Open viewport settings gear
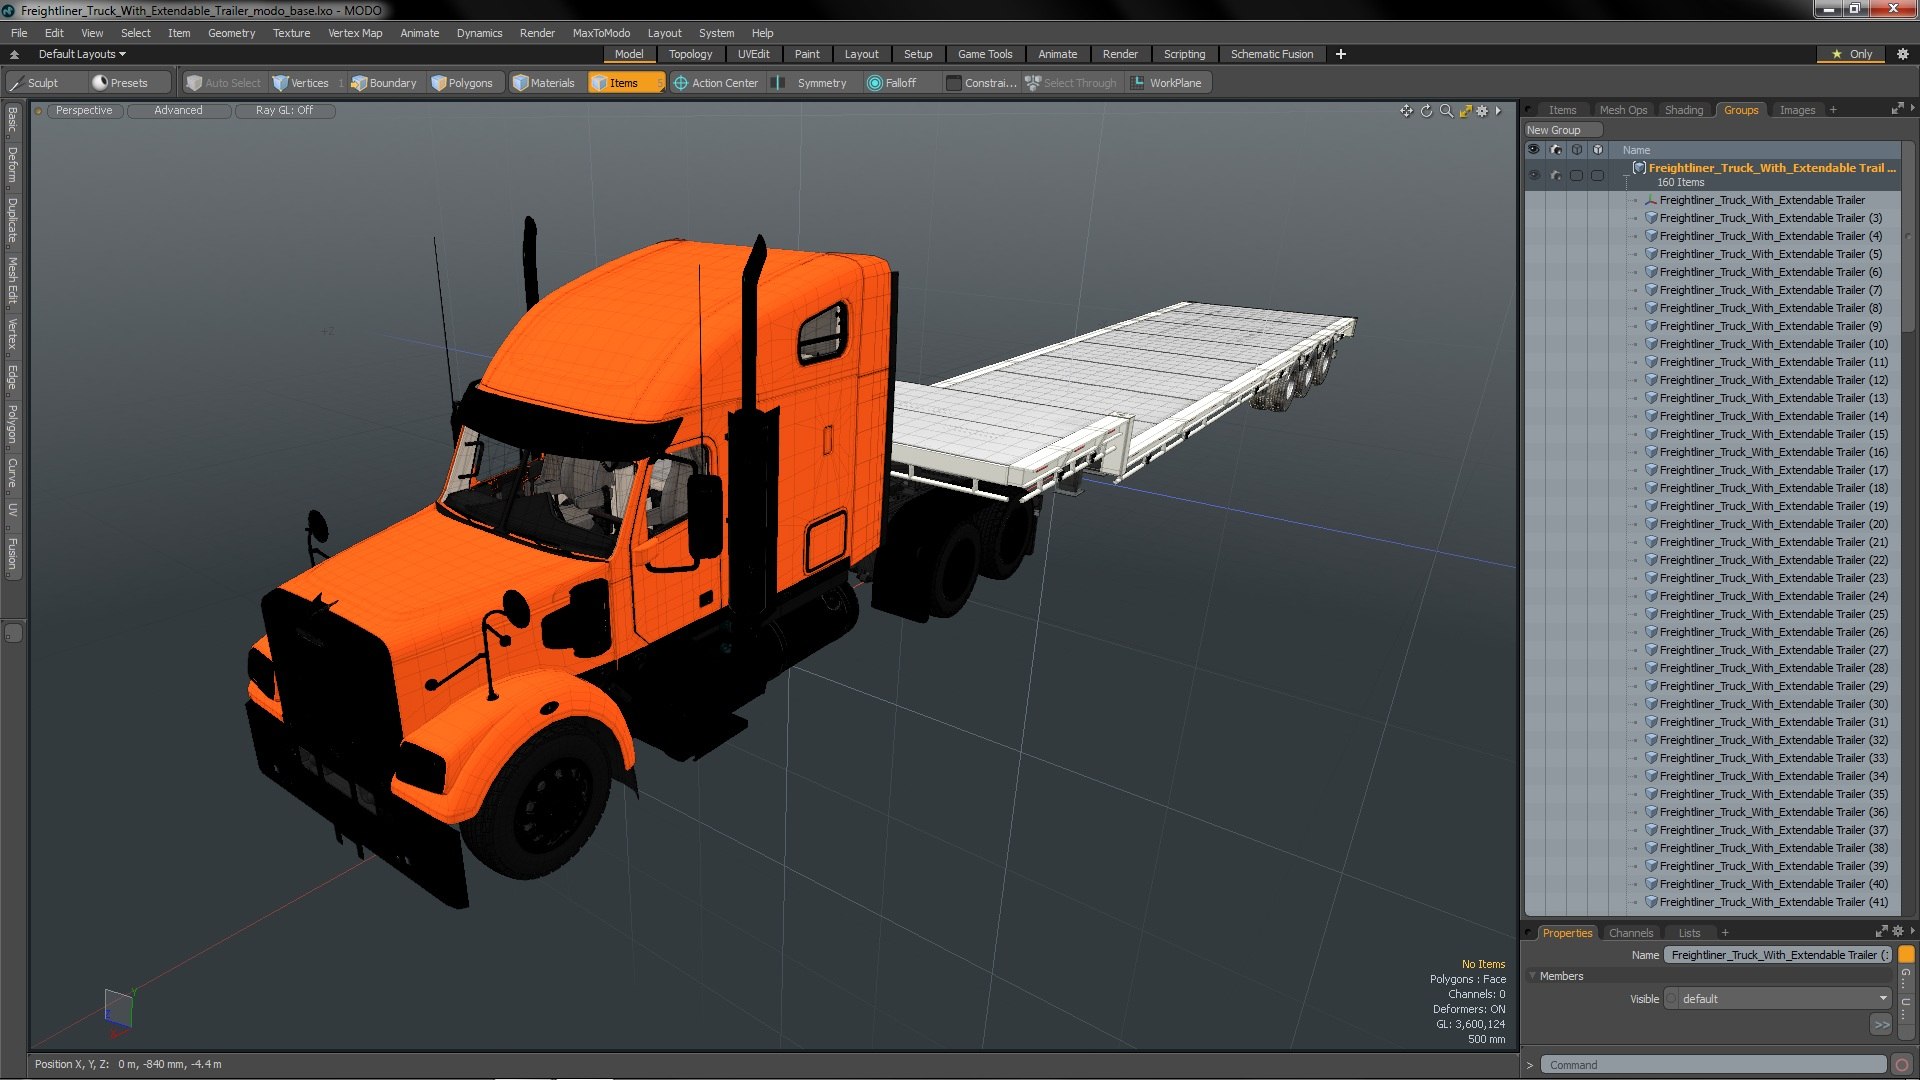 click(x=1482, y=111)
